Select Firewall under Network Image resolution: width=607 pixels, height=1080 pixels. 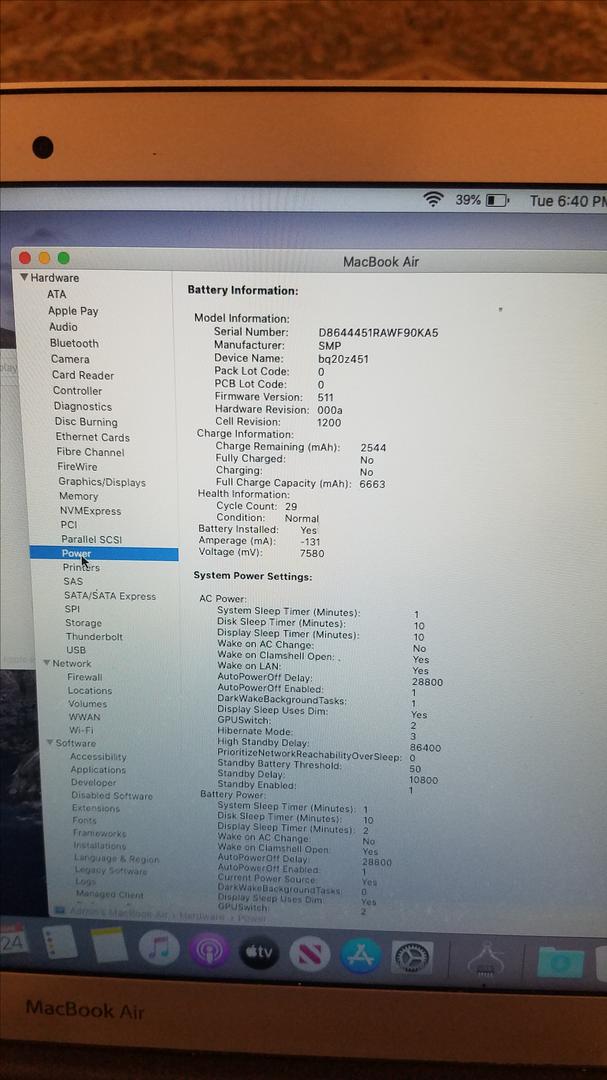[85, 677]
